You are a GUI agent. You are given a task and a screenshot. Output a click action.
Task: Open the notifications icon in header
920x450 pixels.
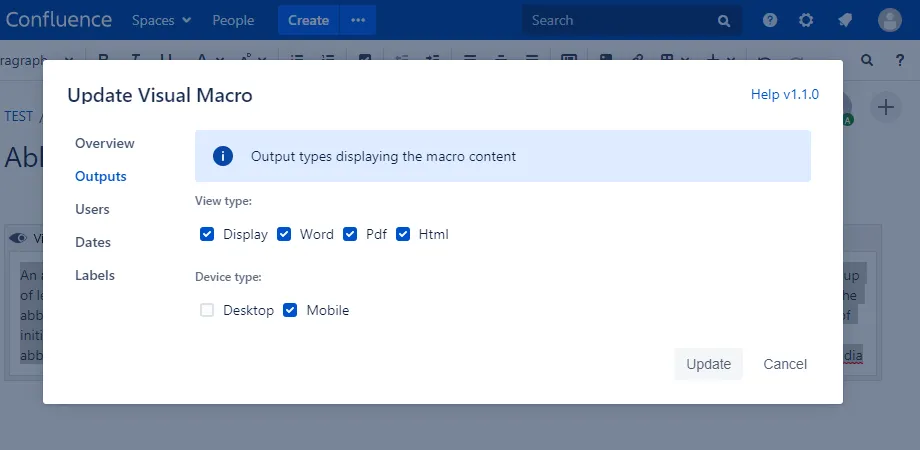click(x=845, y=20)
